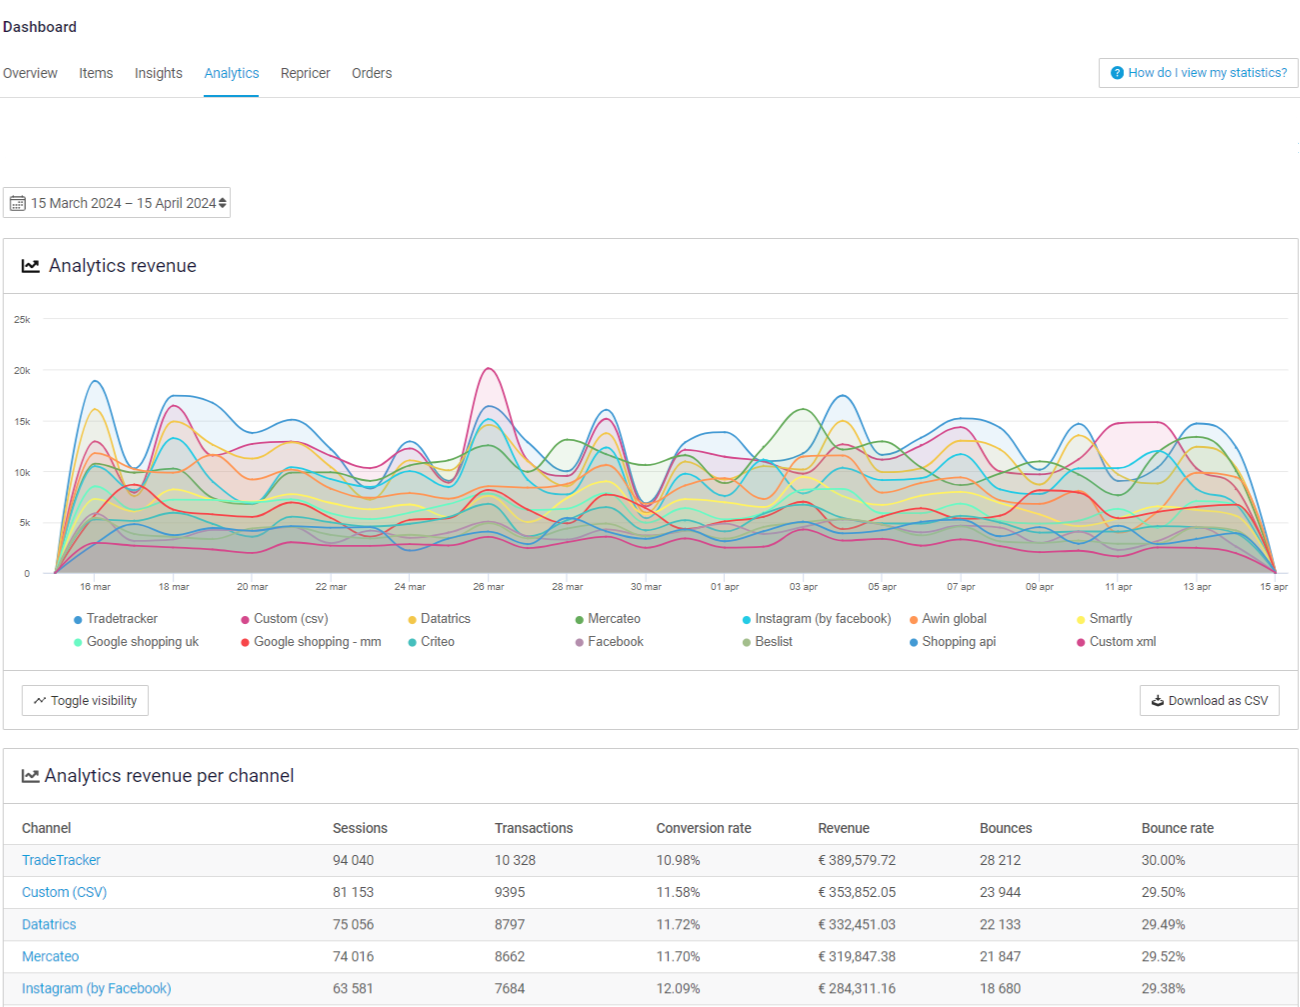This screenshot has height=1007, width=1300.
Task: Open the TradeTracker channel link
Action: coord(61,860)
